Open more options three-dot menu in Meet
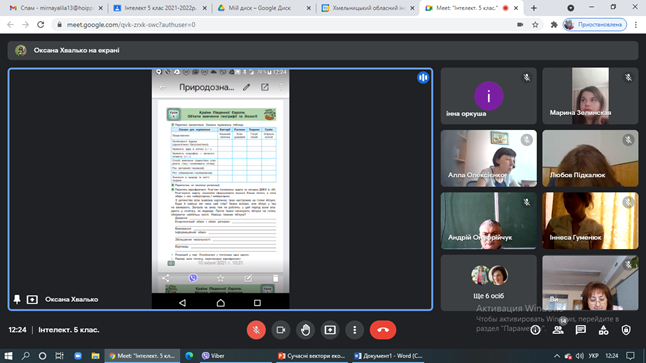This screenshot has width=646, height=363. (354, 330)
